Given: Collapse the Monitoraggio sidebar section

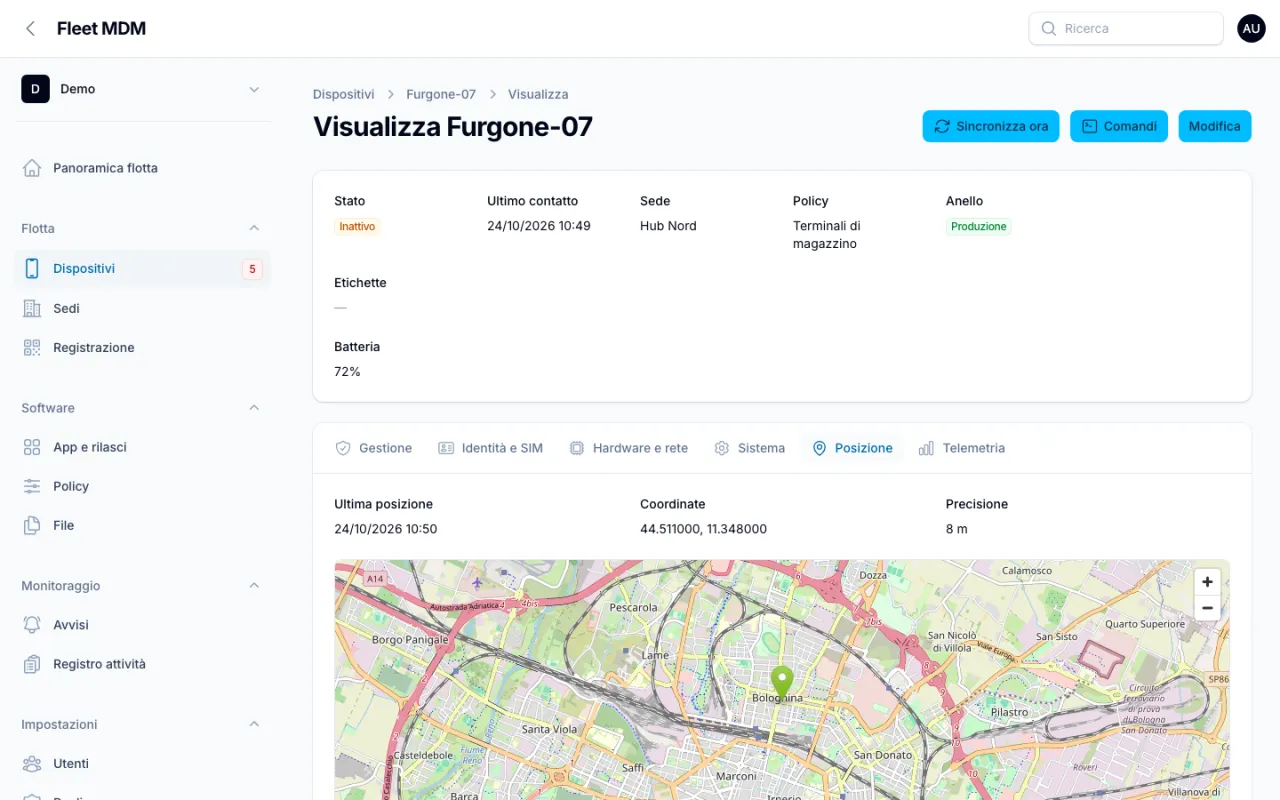Looking at the screenshot, I should tap(254, 586).
